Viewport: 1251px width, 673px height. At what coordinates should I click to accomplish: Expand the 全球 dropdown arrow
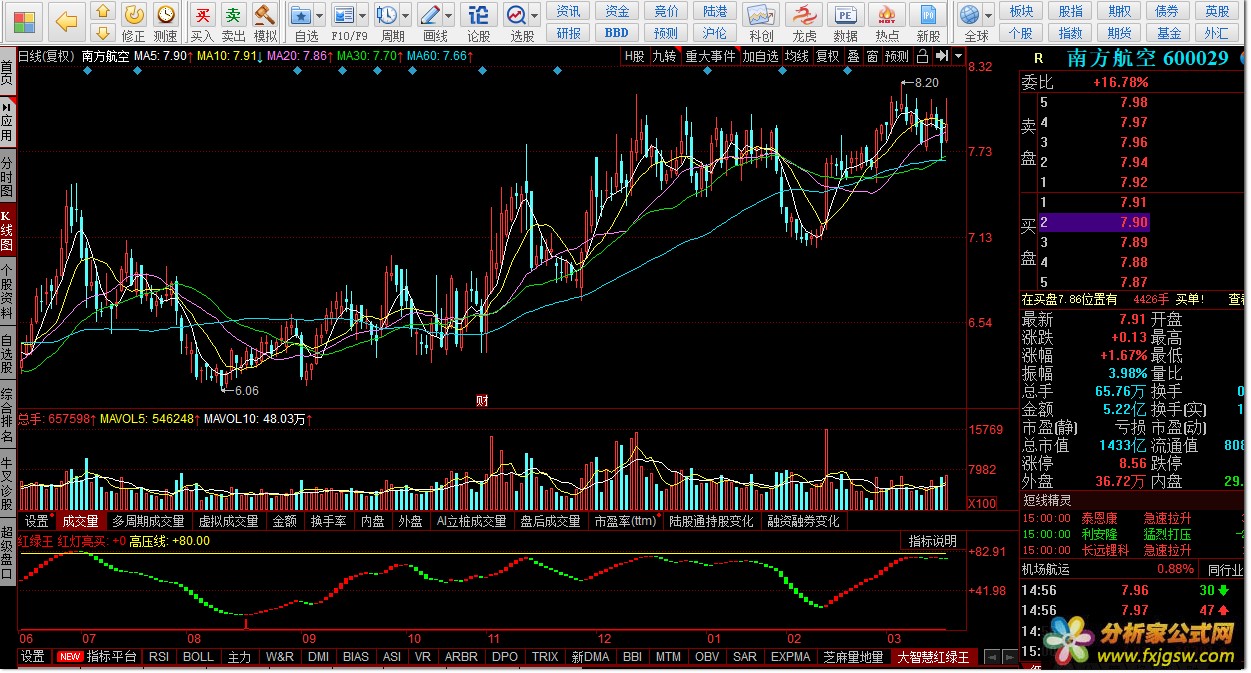coord(989,17)
